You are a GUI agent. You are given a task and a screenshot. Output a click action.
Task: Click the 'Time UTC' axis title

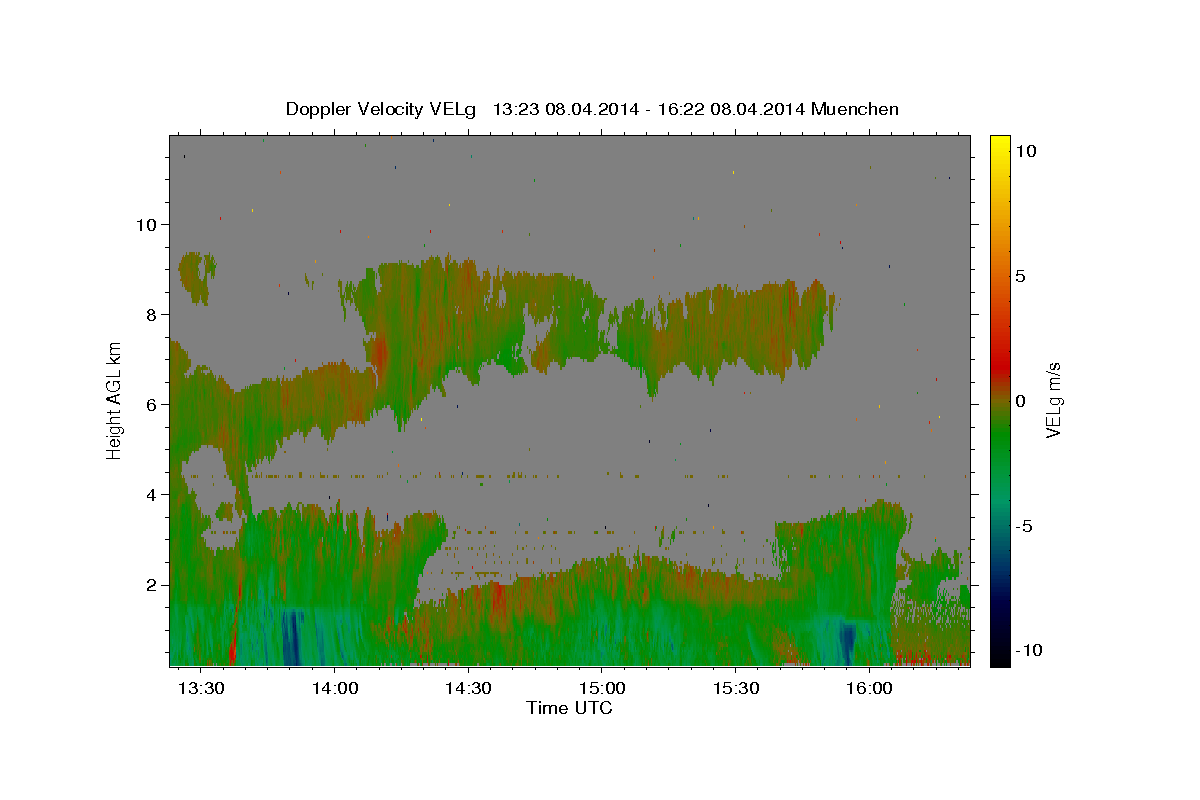point(569,708)
